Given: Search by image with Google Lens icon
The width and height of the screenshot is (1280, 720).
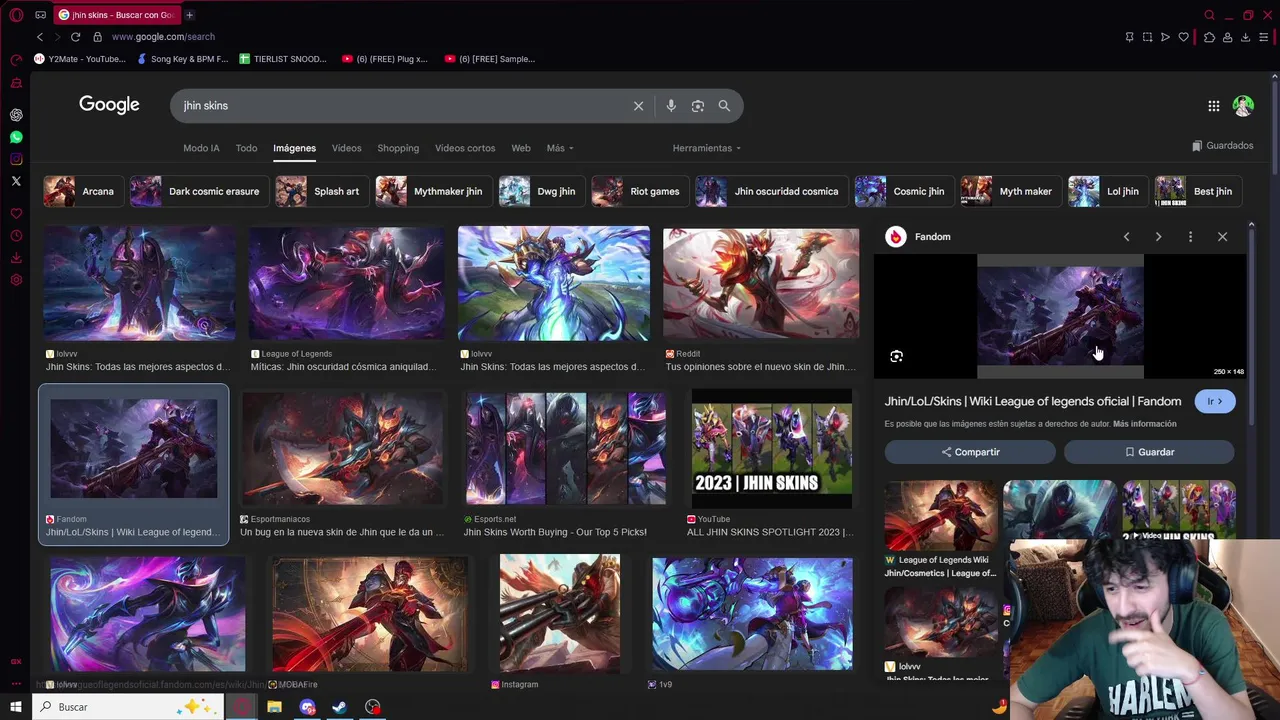Looking at the screenshot, I should pos(698,106).
